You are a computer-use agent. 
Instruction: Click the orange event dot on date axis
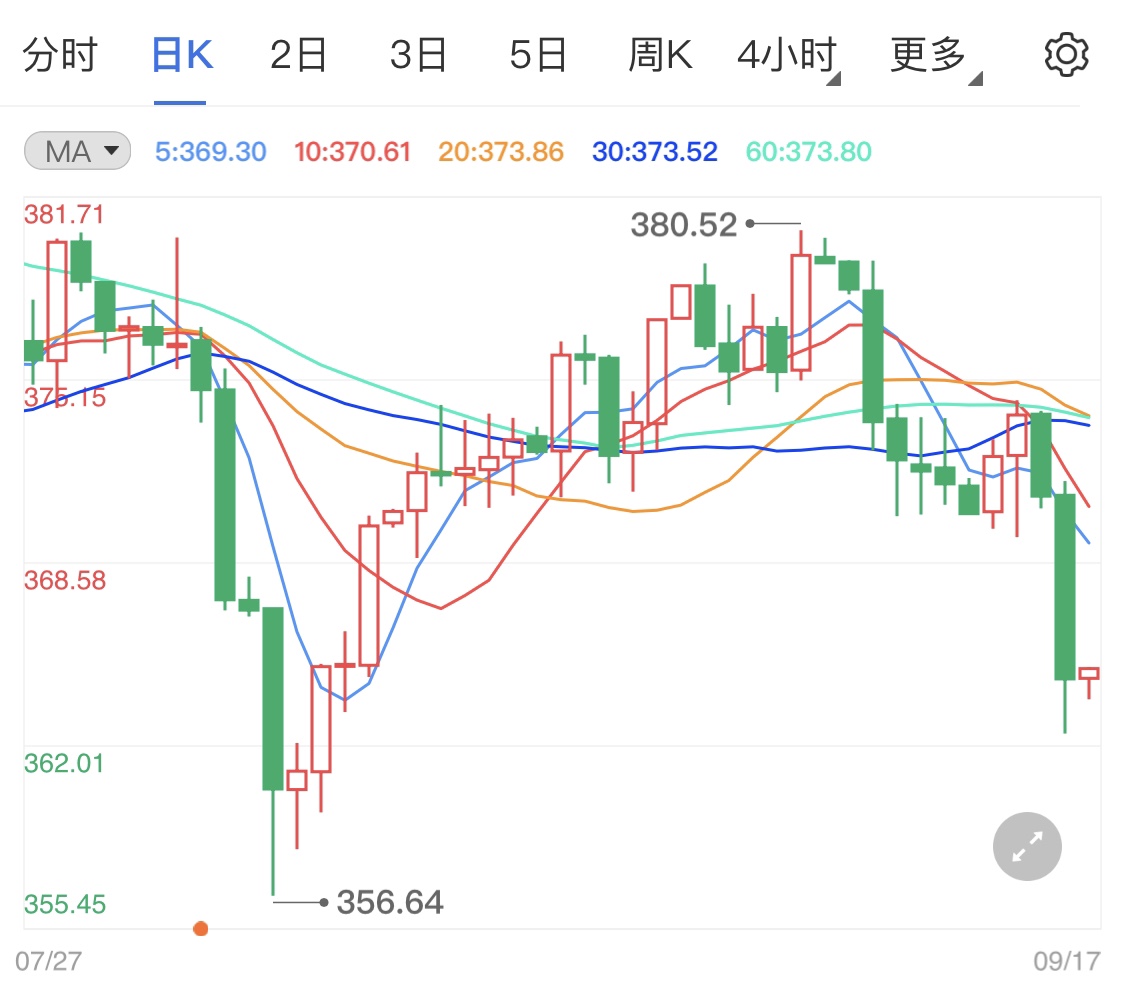point(201,929)
